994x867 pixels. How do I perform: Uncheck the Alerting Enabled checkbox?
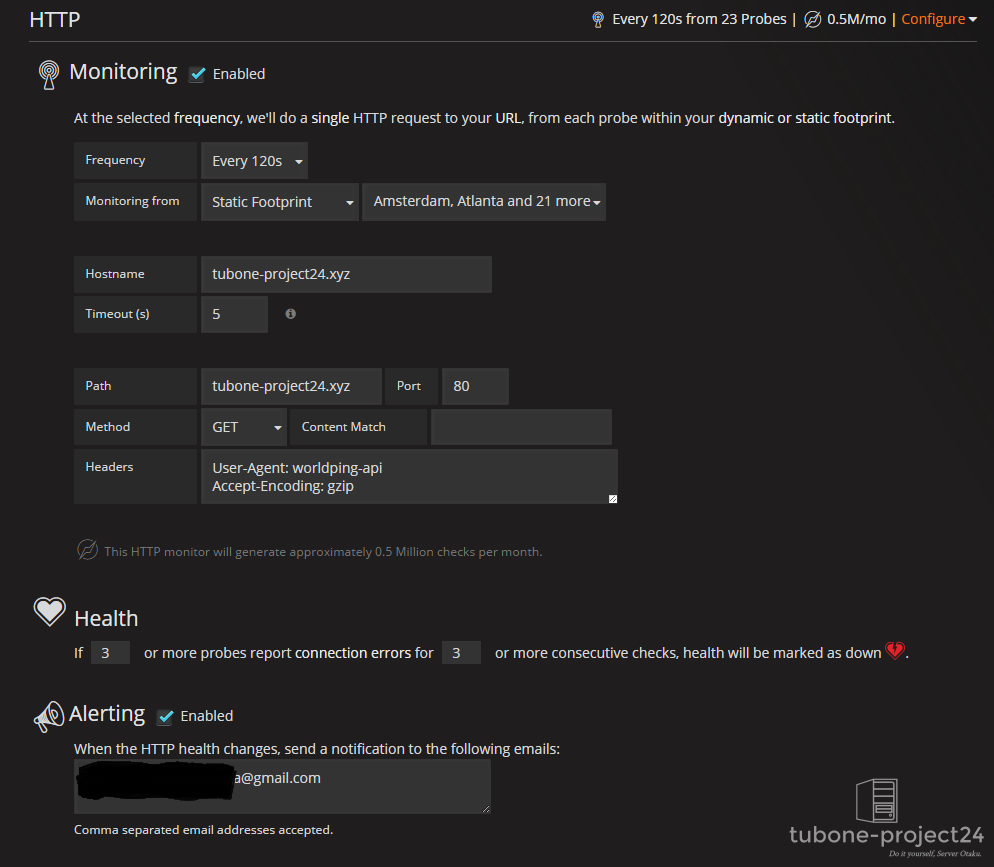[x=166, y=716]
